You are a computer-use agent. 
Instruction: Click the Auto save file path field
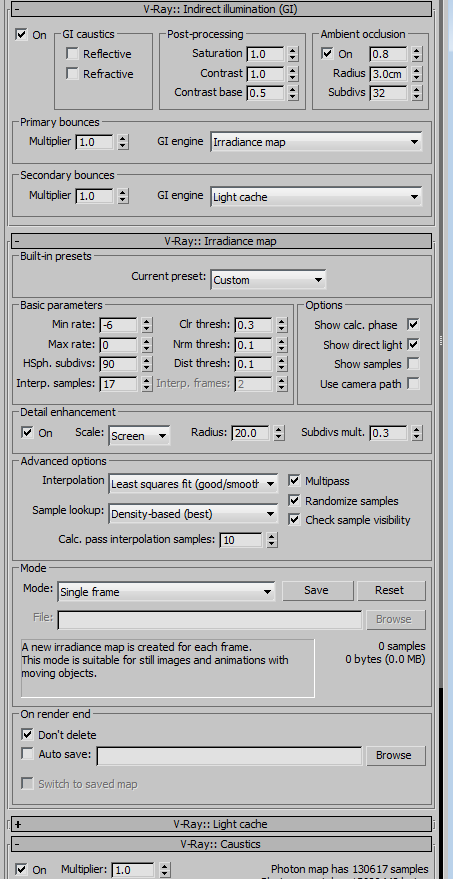point(229,756)
